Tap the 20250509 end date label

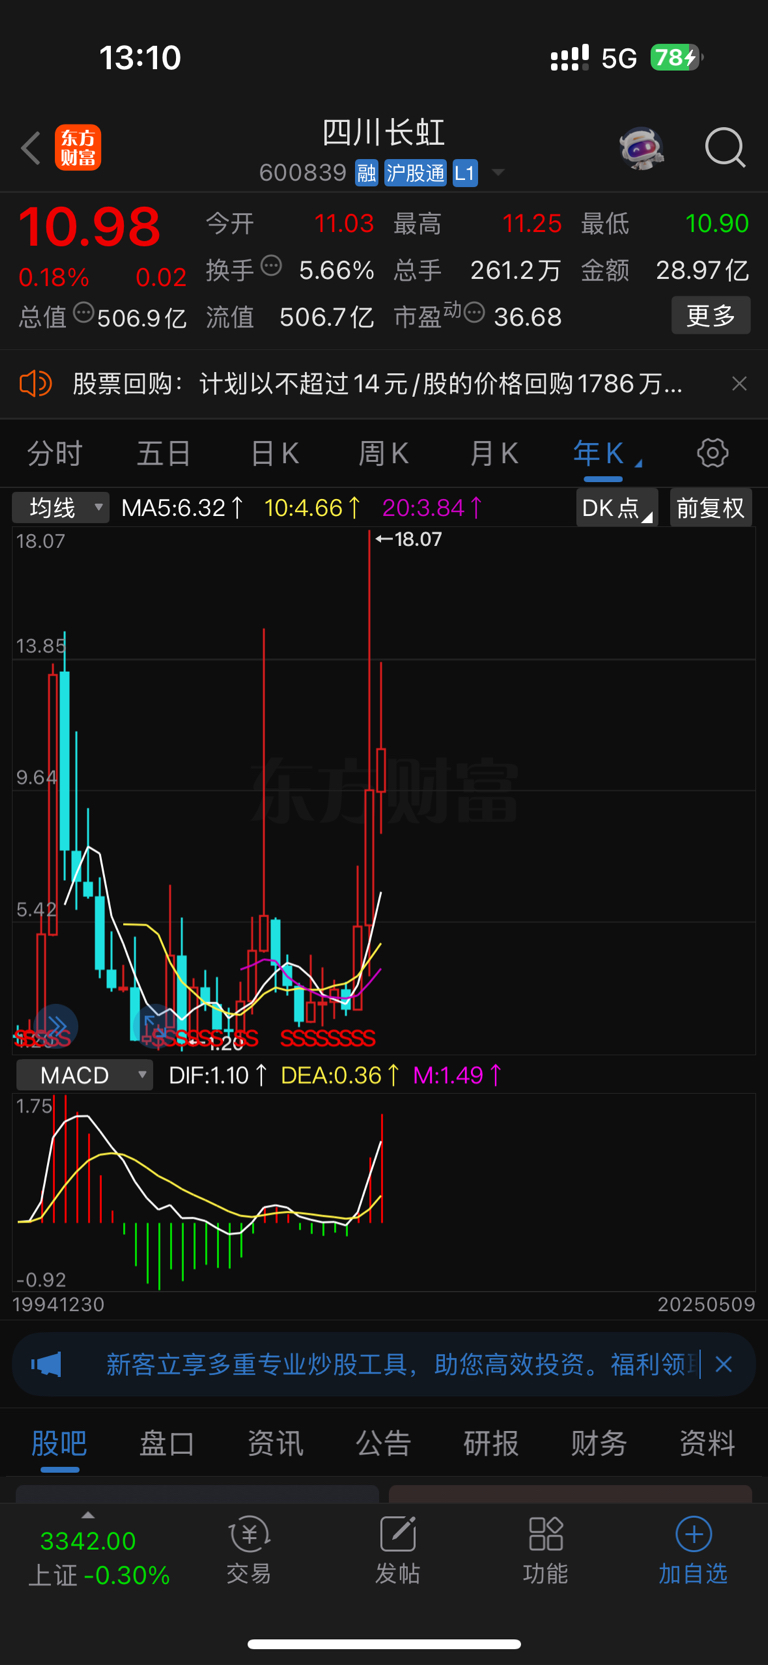pos(706,1305)
